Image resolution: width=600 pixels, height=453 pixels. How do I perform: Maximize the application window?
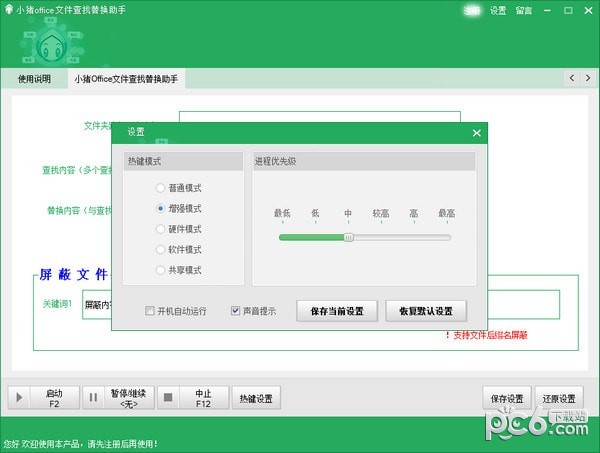[568, 10]
